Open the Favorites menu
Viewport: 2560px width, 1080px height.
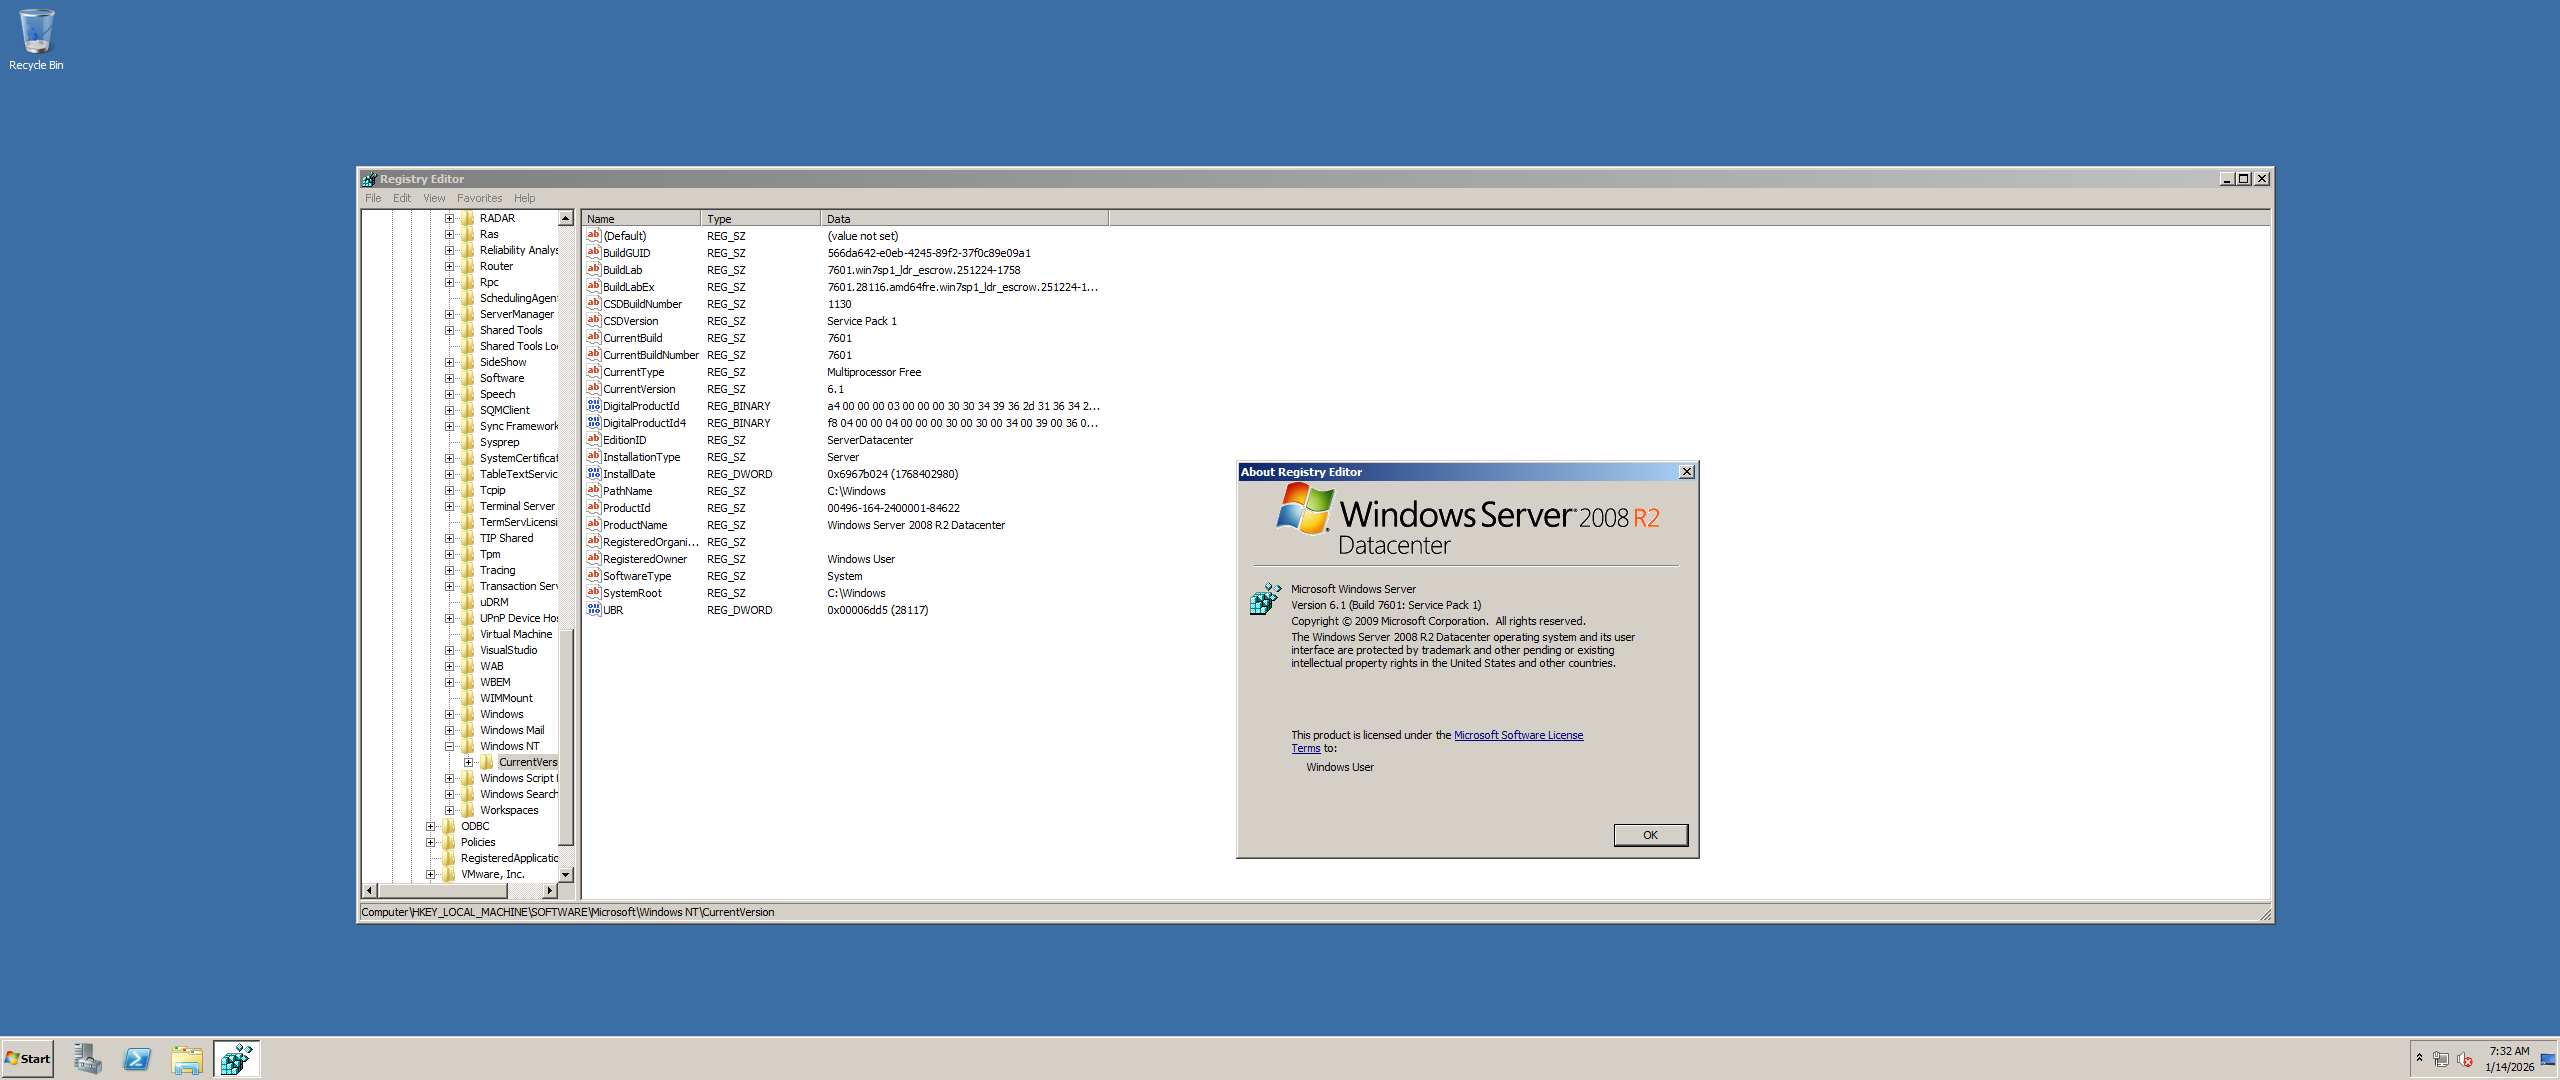[479, 198]
